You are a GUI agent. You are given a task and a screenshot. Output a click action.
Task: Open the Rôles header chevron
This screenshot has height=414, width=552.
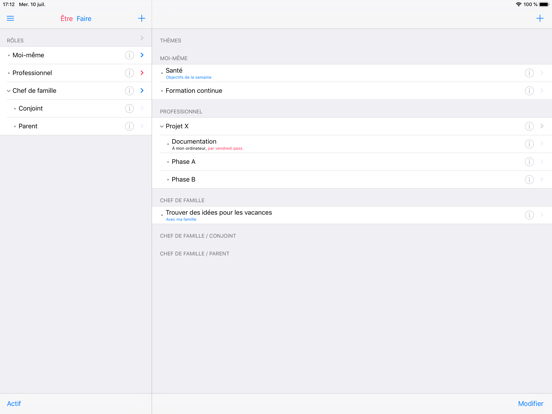point(142,38)
